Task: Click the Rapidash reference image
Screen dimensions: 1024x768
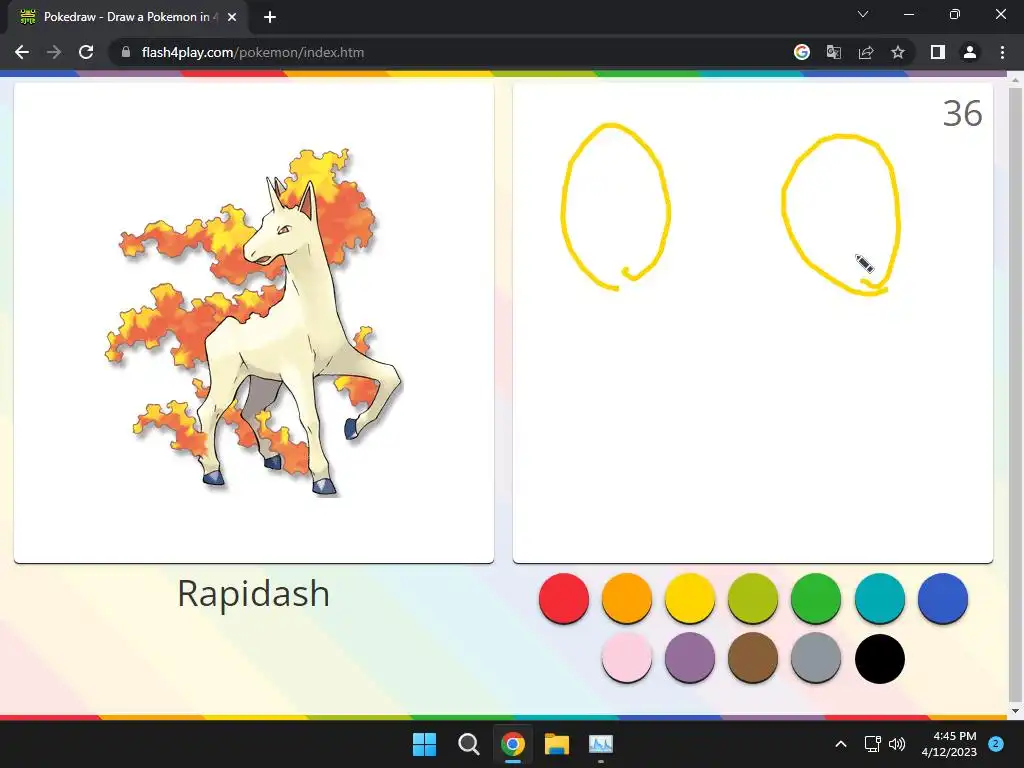Action: click(x=254, y=323)
